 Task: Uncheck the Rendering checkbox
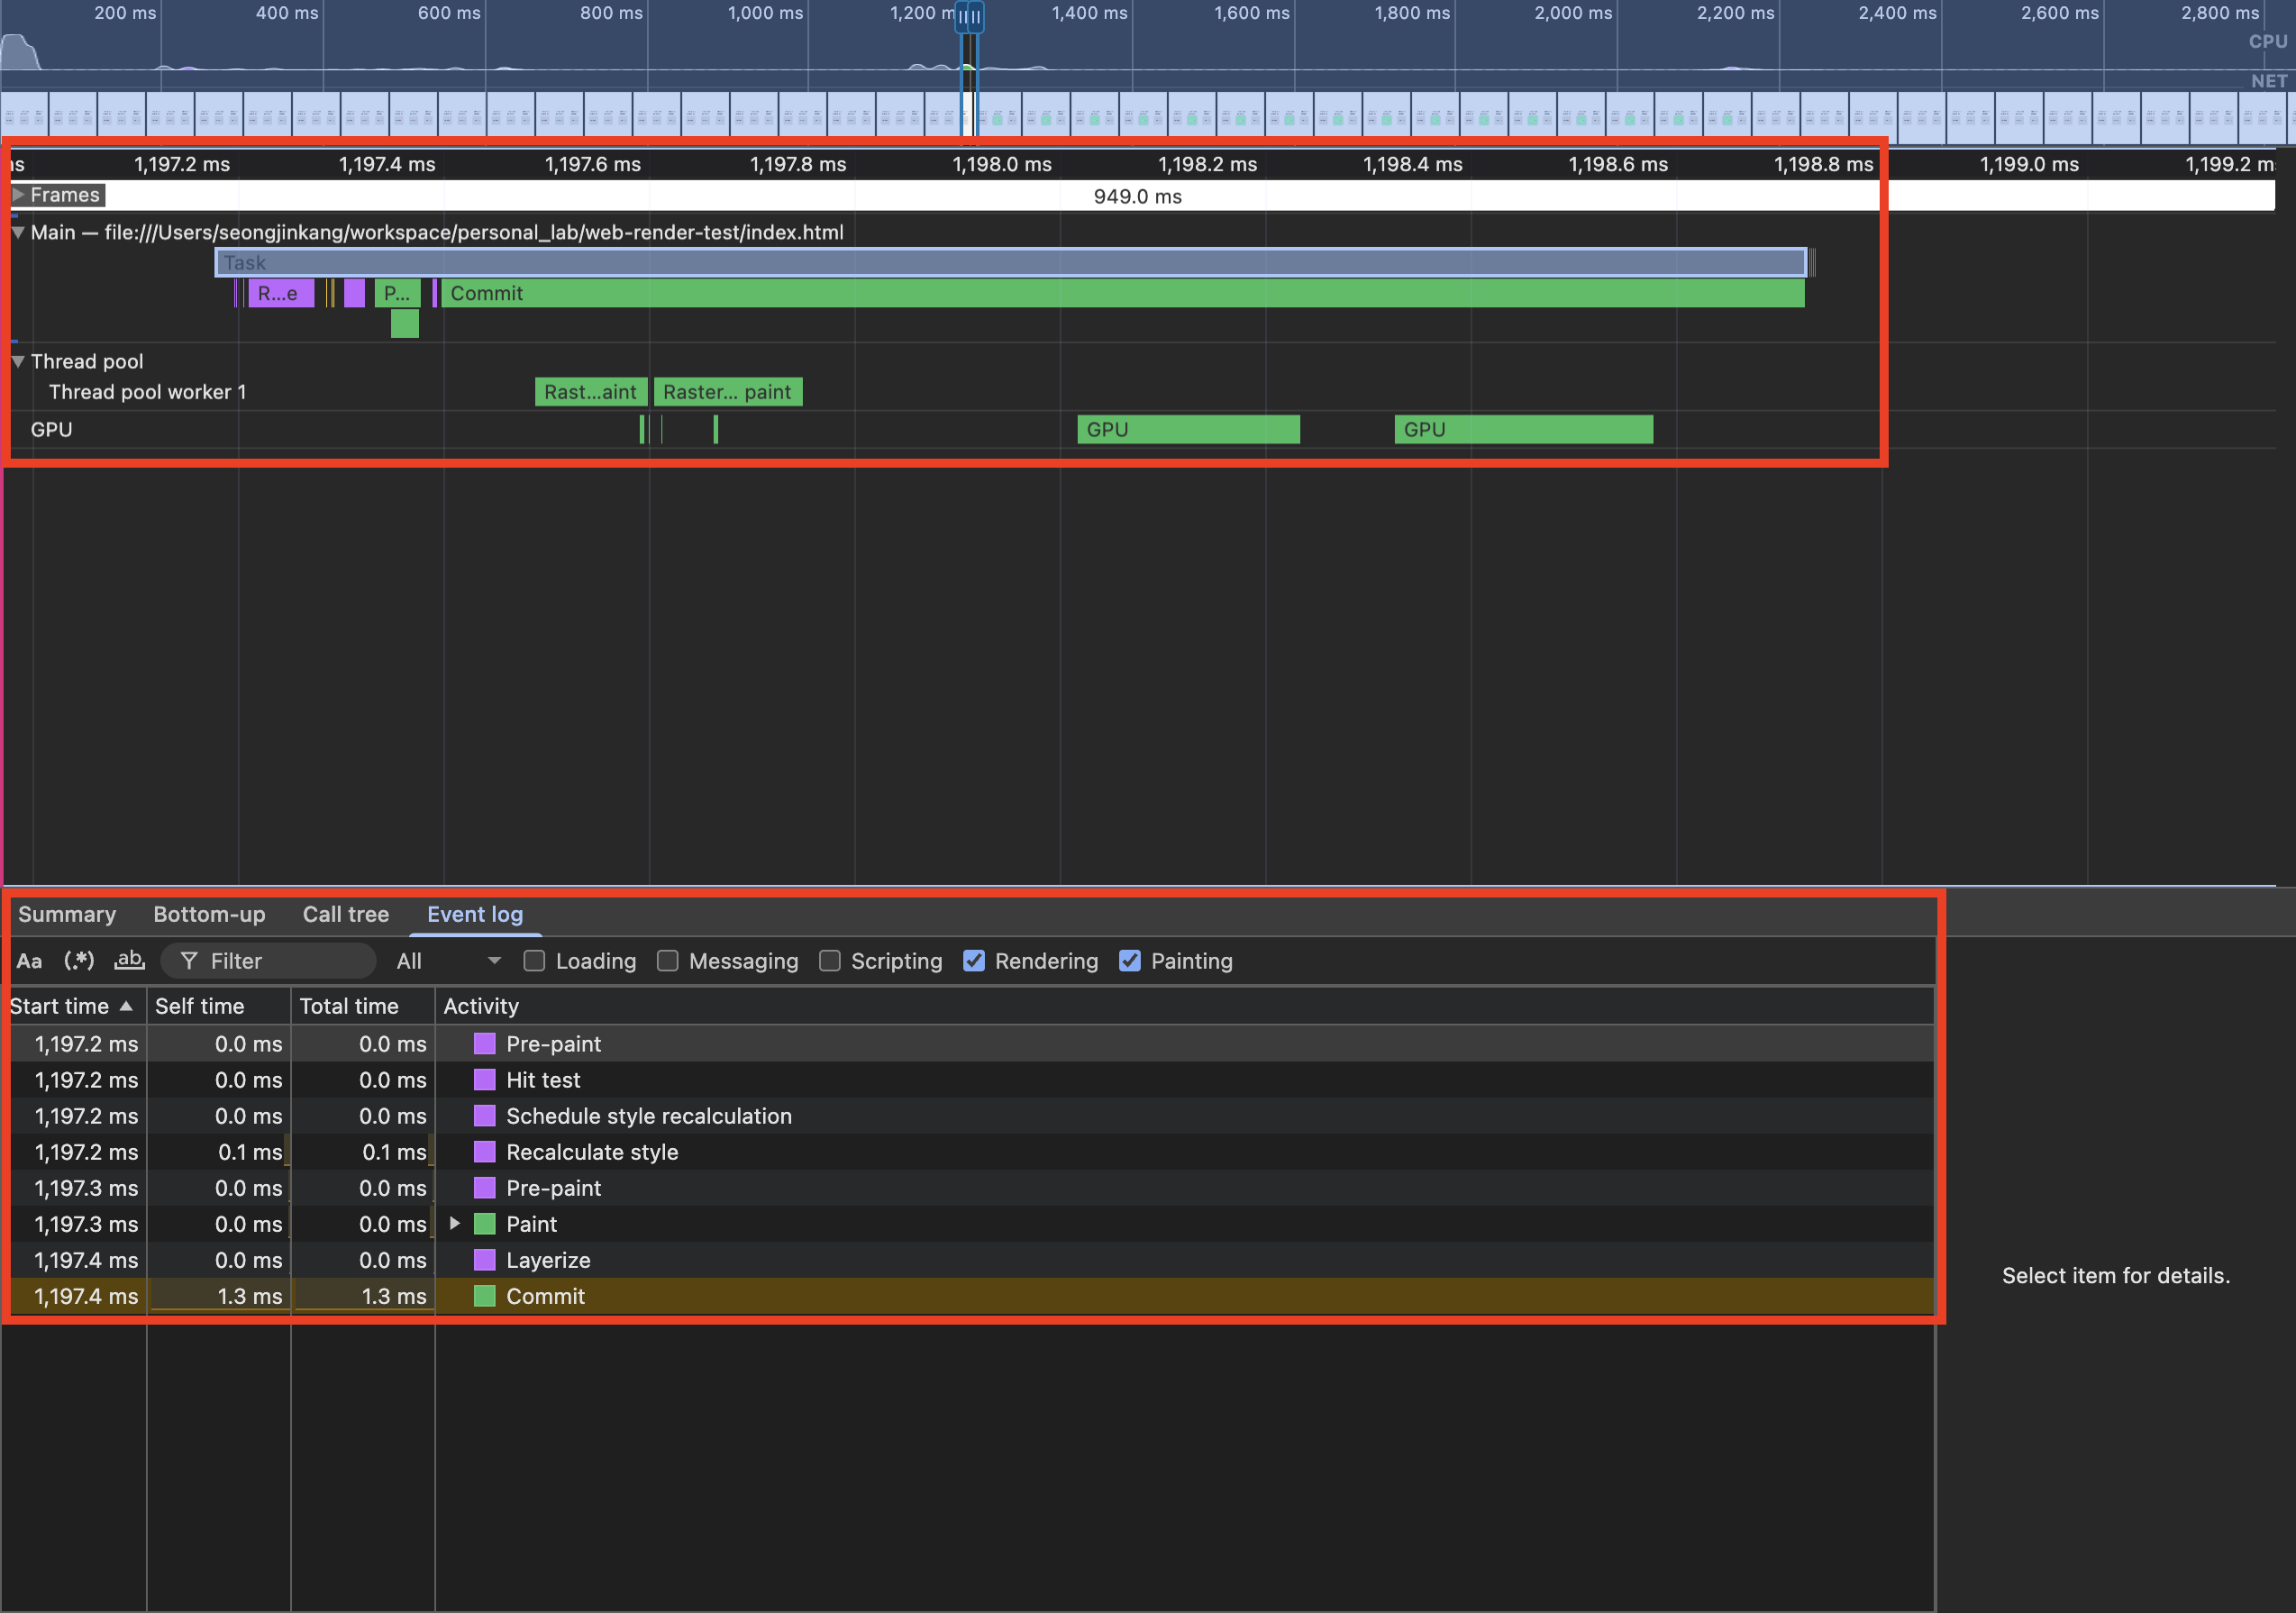point(973,961)
